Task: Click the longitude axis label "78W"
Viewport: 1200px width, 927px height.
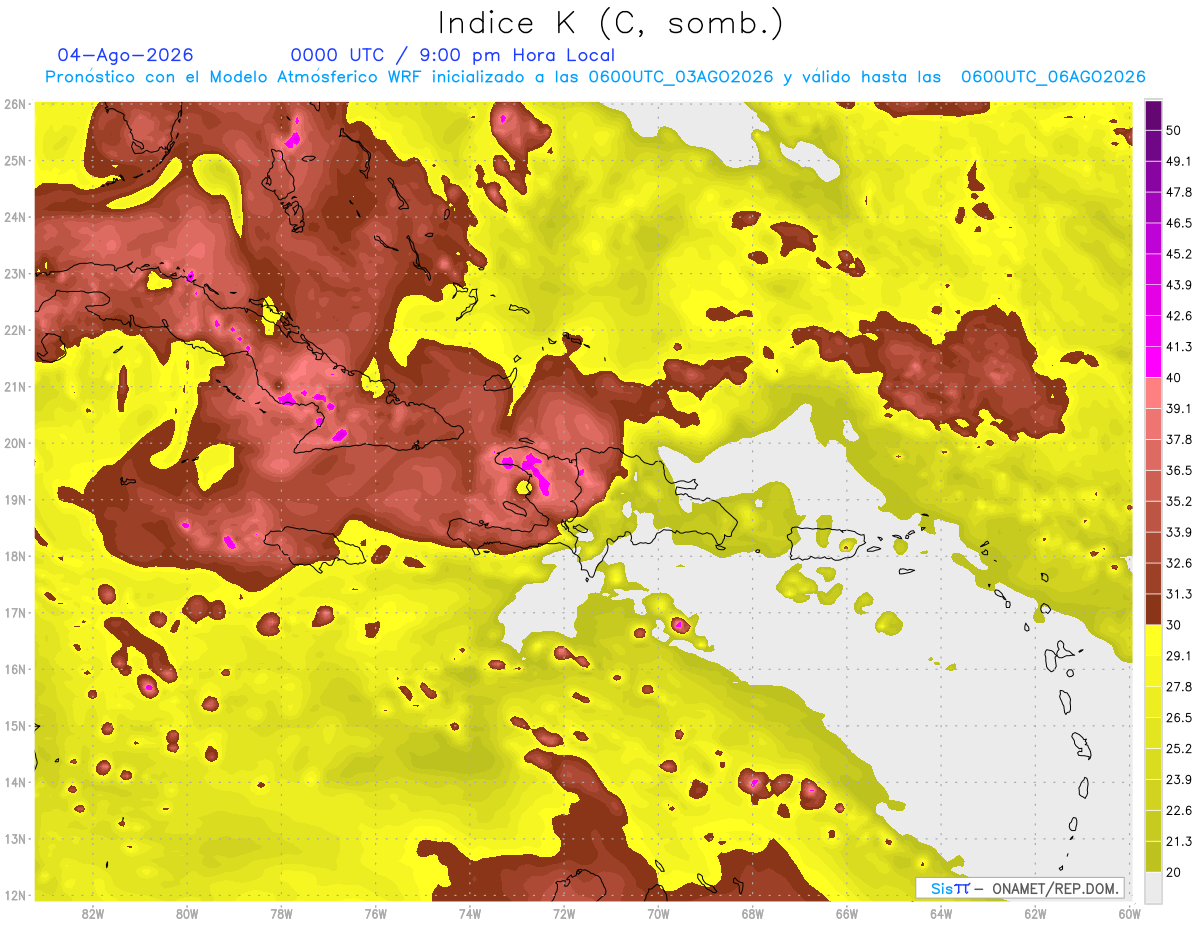Action: (x=281, y=913)
